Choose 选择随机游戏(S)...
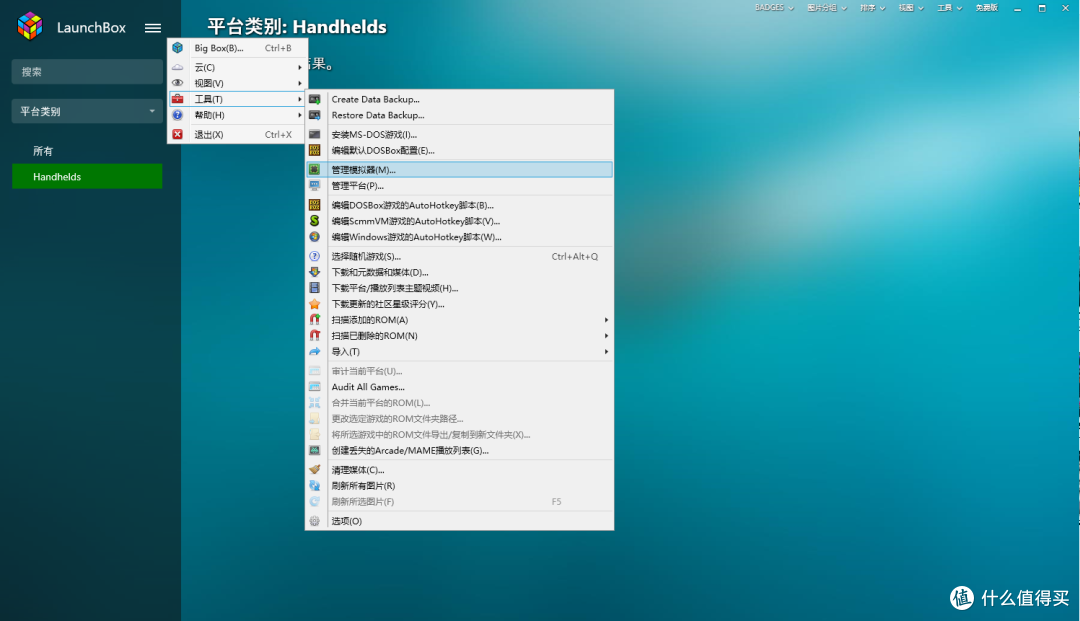Viewport: 1080px width, 621px height. tap(459, 256)
